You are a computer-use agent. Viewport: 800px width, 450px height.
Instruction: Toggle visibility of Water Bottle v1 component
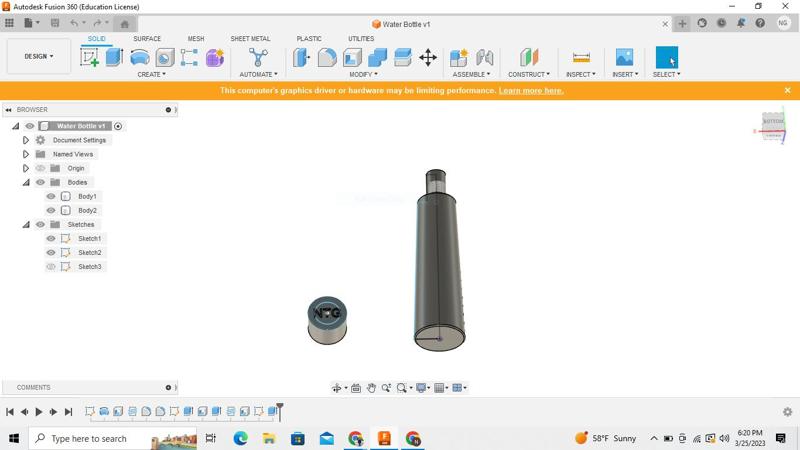[x=30, y=126]
